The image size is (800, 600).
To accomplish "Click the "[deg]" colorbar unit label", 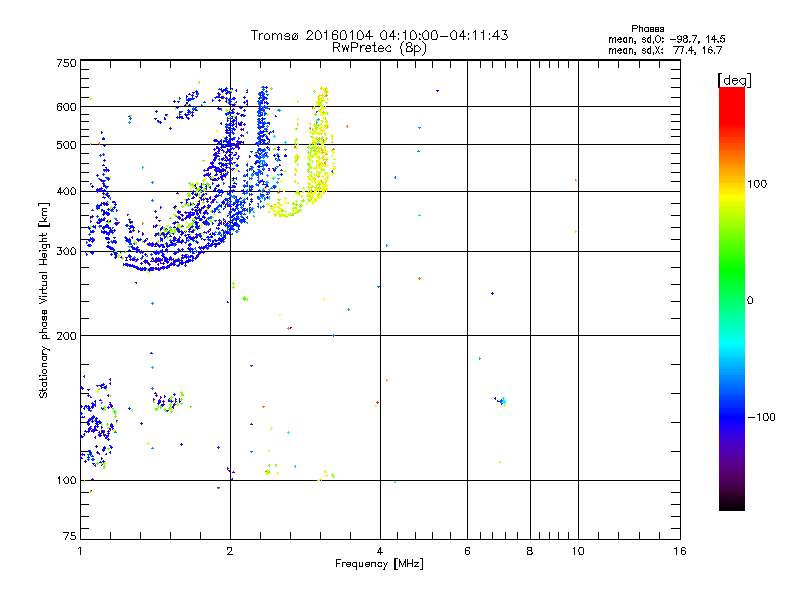I will pyautogui.click(x=734, y=80).
